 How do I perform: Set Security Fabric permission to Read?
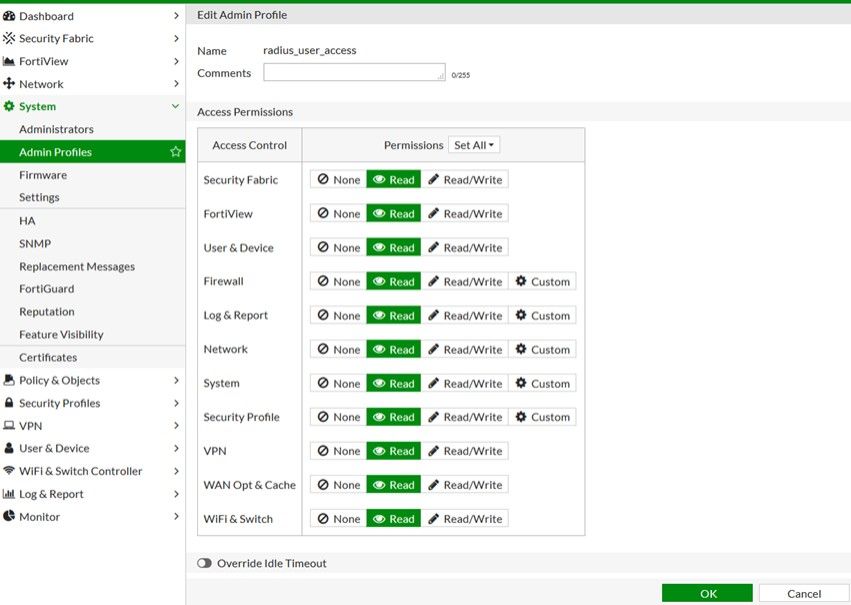pyautogui.click(x=393, y=180)
